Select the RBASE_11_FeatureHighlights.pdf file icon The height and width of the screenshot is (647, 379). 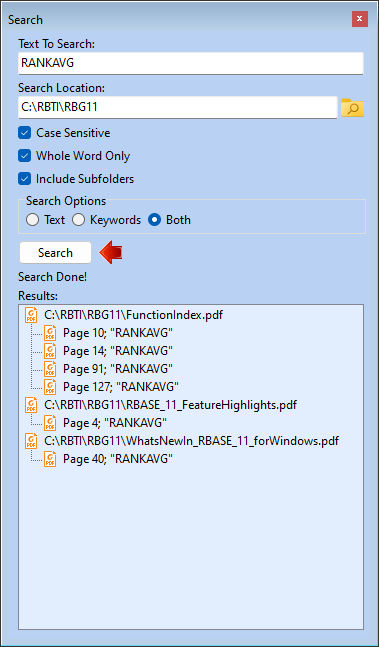[31, 404]
